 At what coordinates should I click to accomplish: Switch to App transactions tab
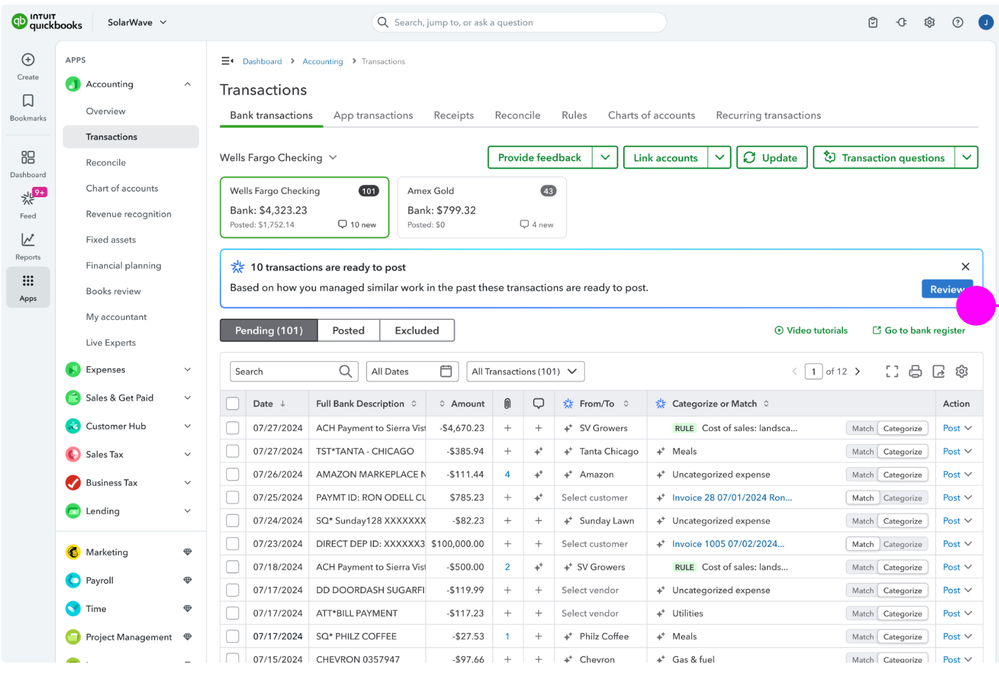point(373,115)
